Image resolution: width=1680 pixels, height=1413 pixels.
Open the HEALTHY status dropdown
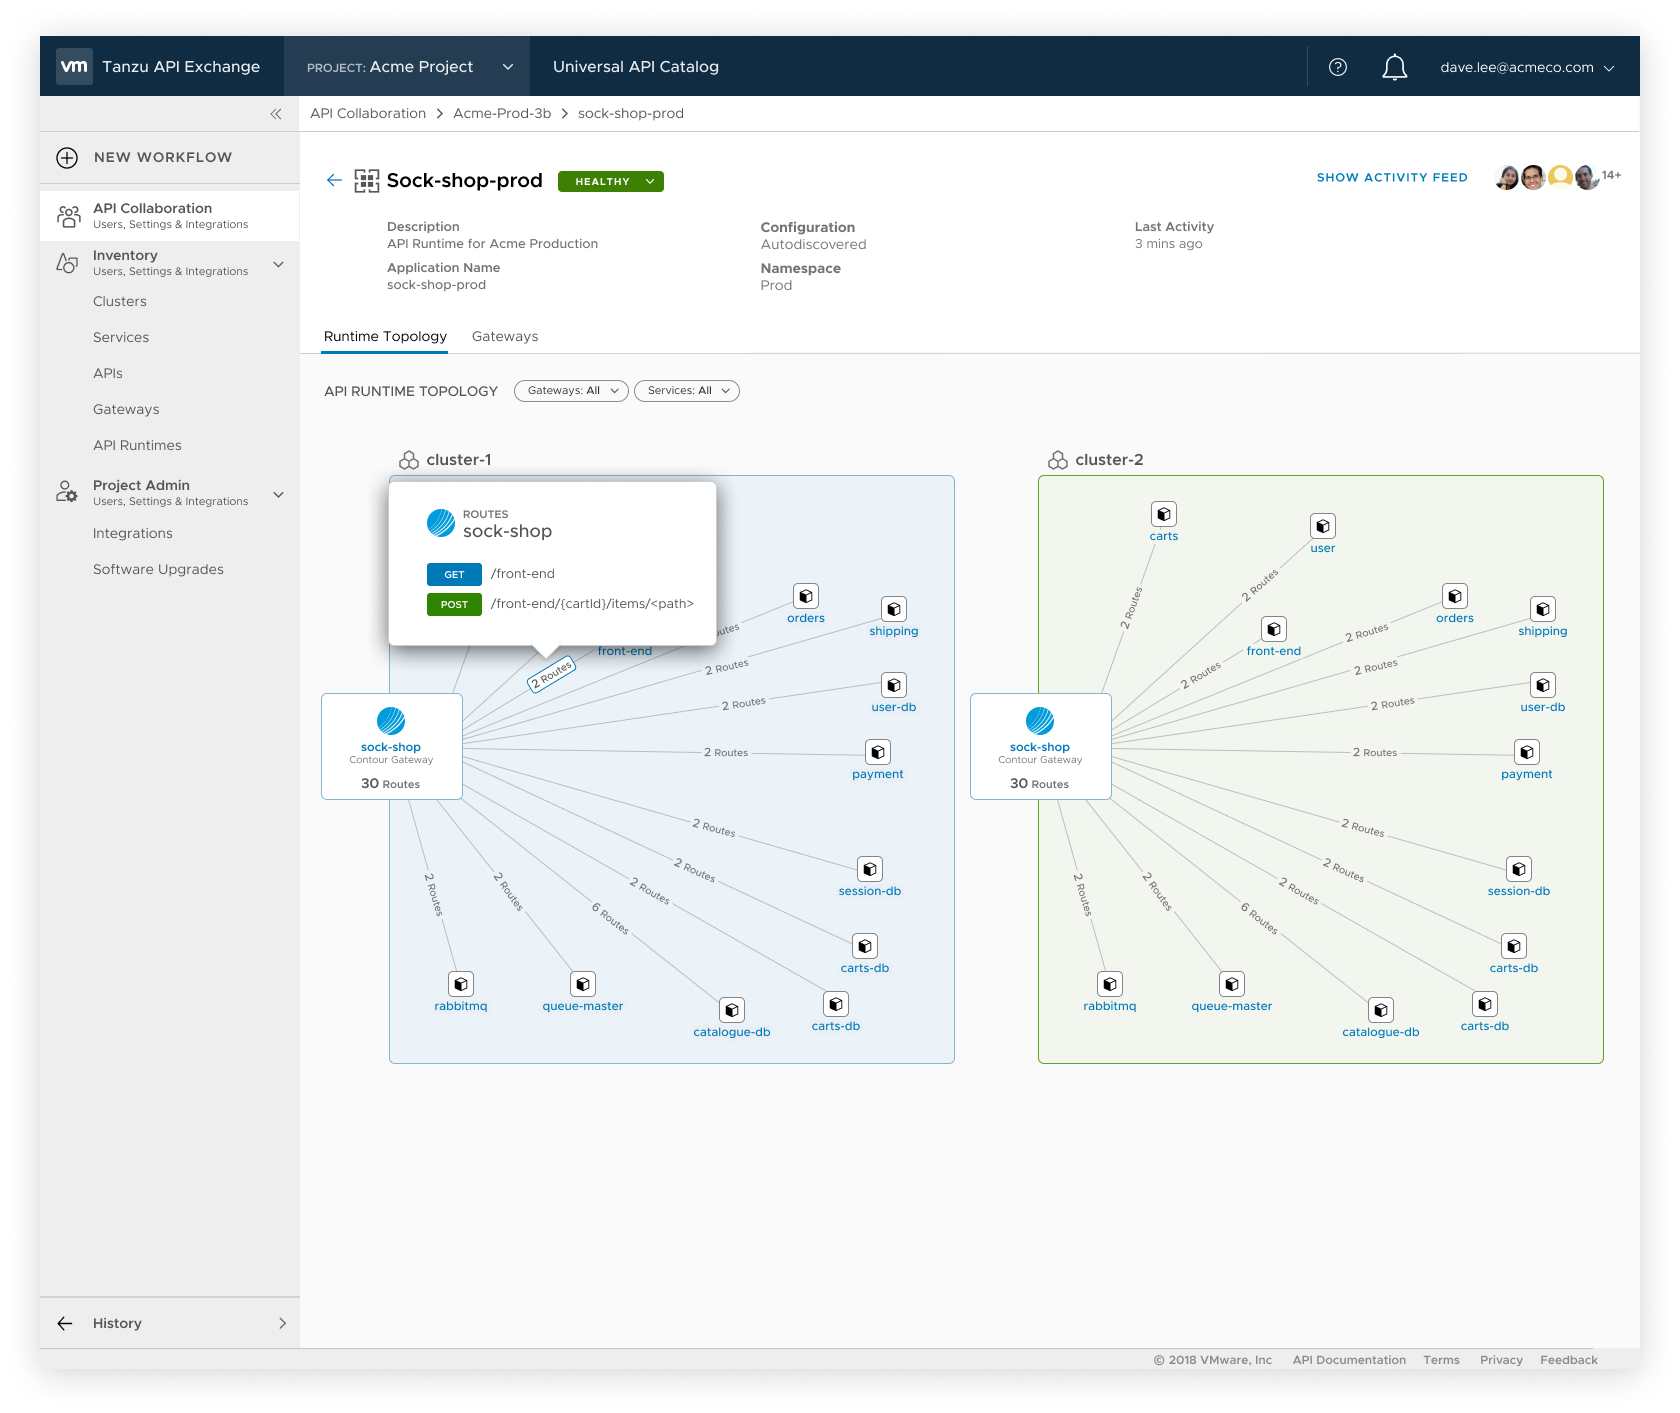[x=611, y=181]
